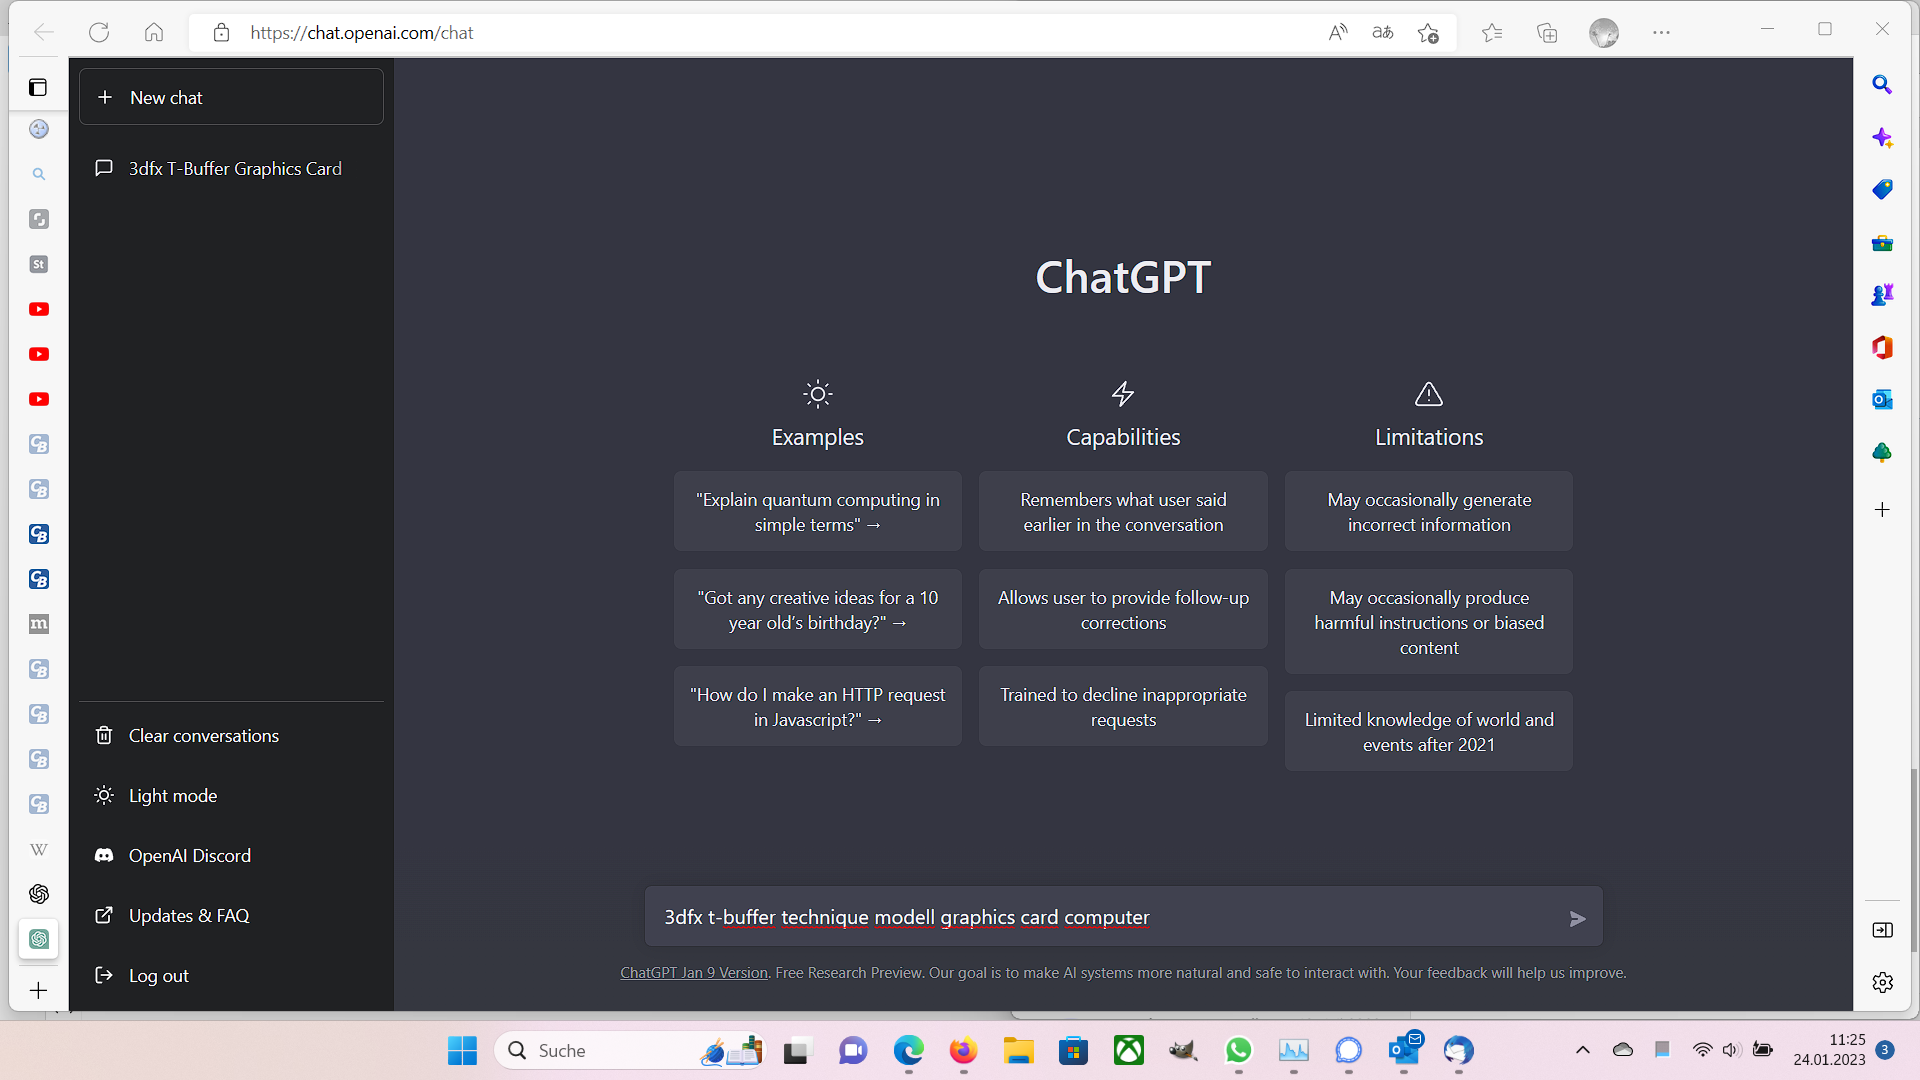Toggle vertical tabs pane icon
The image size is (1920, 1080).
pos(38,88)
